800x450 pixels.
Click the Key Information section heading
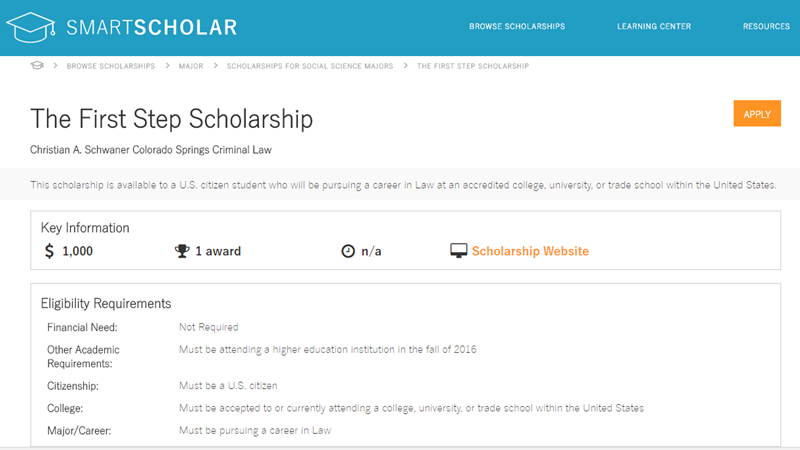(85, 228)
